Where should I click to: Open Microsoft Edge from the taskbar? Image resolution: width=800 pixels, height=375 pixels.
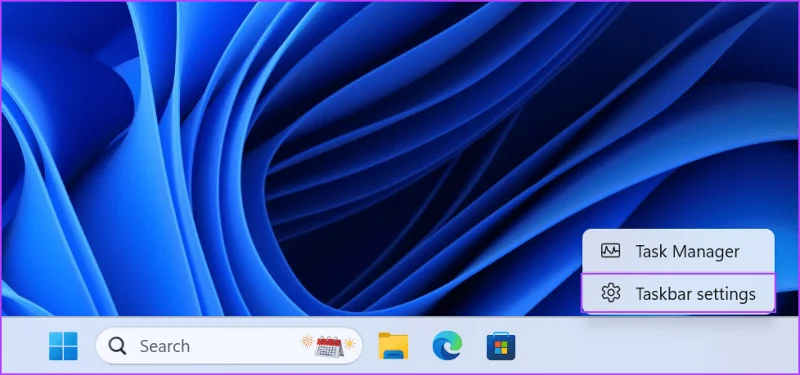click(x=447, y=346)
